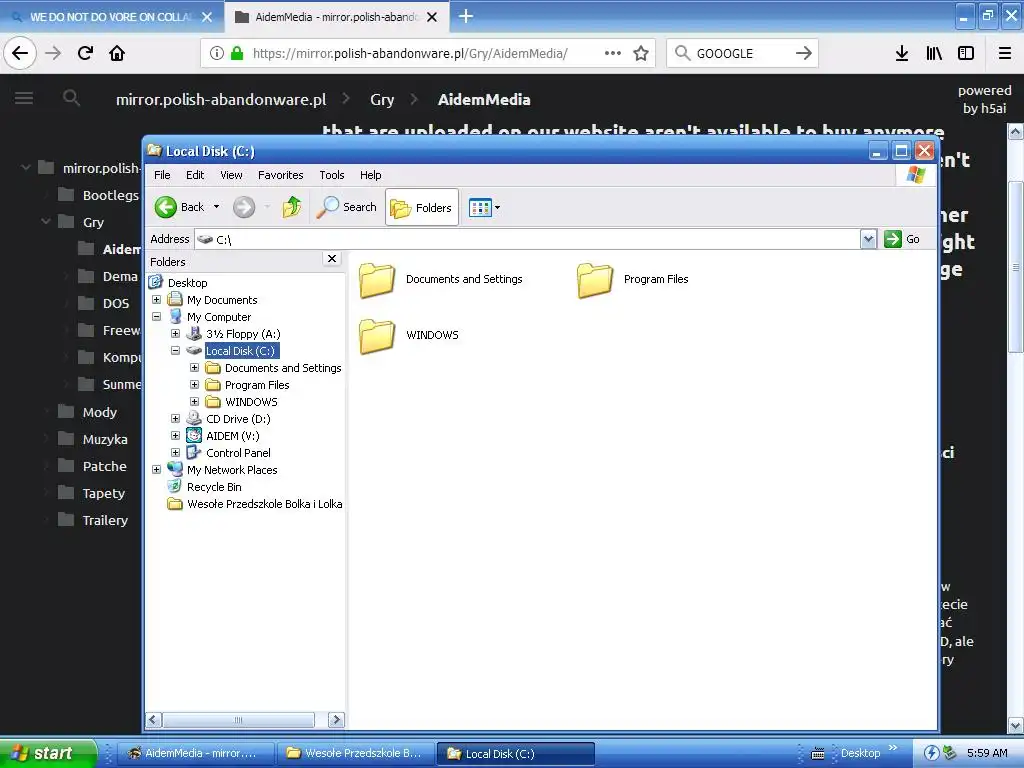Expand Control Panel tree node
Viewport: 1024px width, 768px height.
click(176, 453)
